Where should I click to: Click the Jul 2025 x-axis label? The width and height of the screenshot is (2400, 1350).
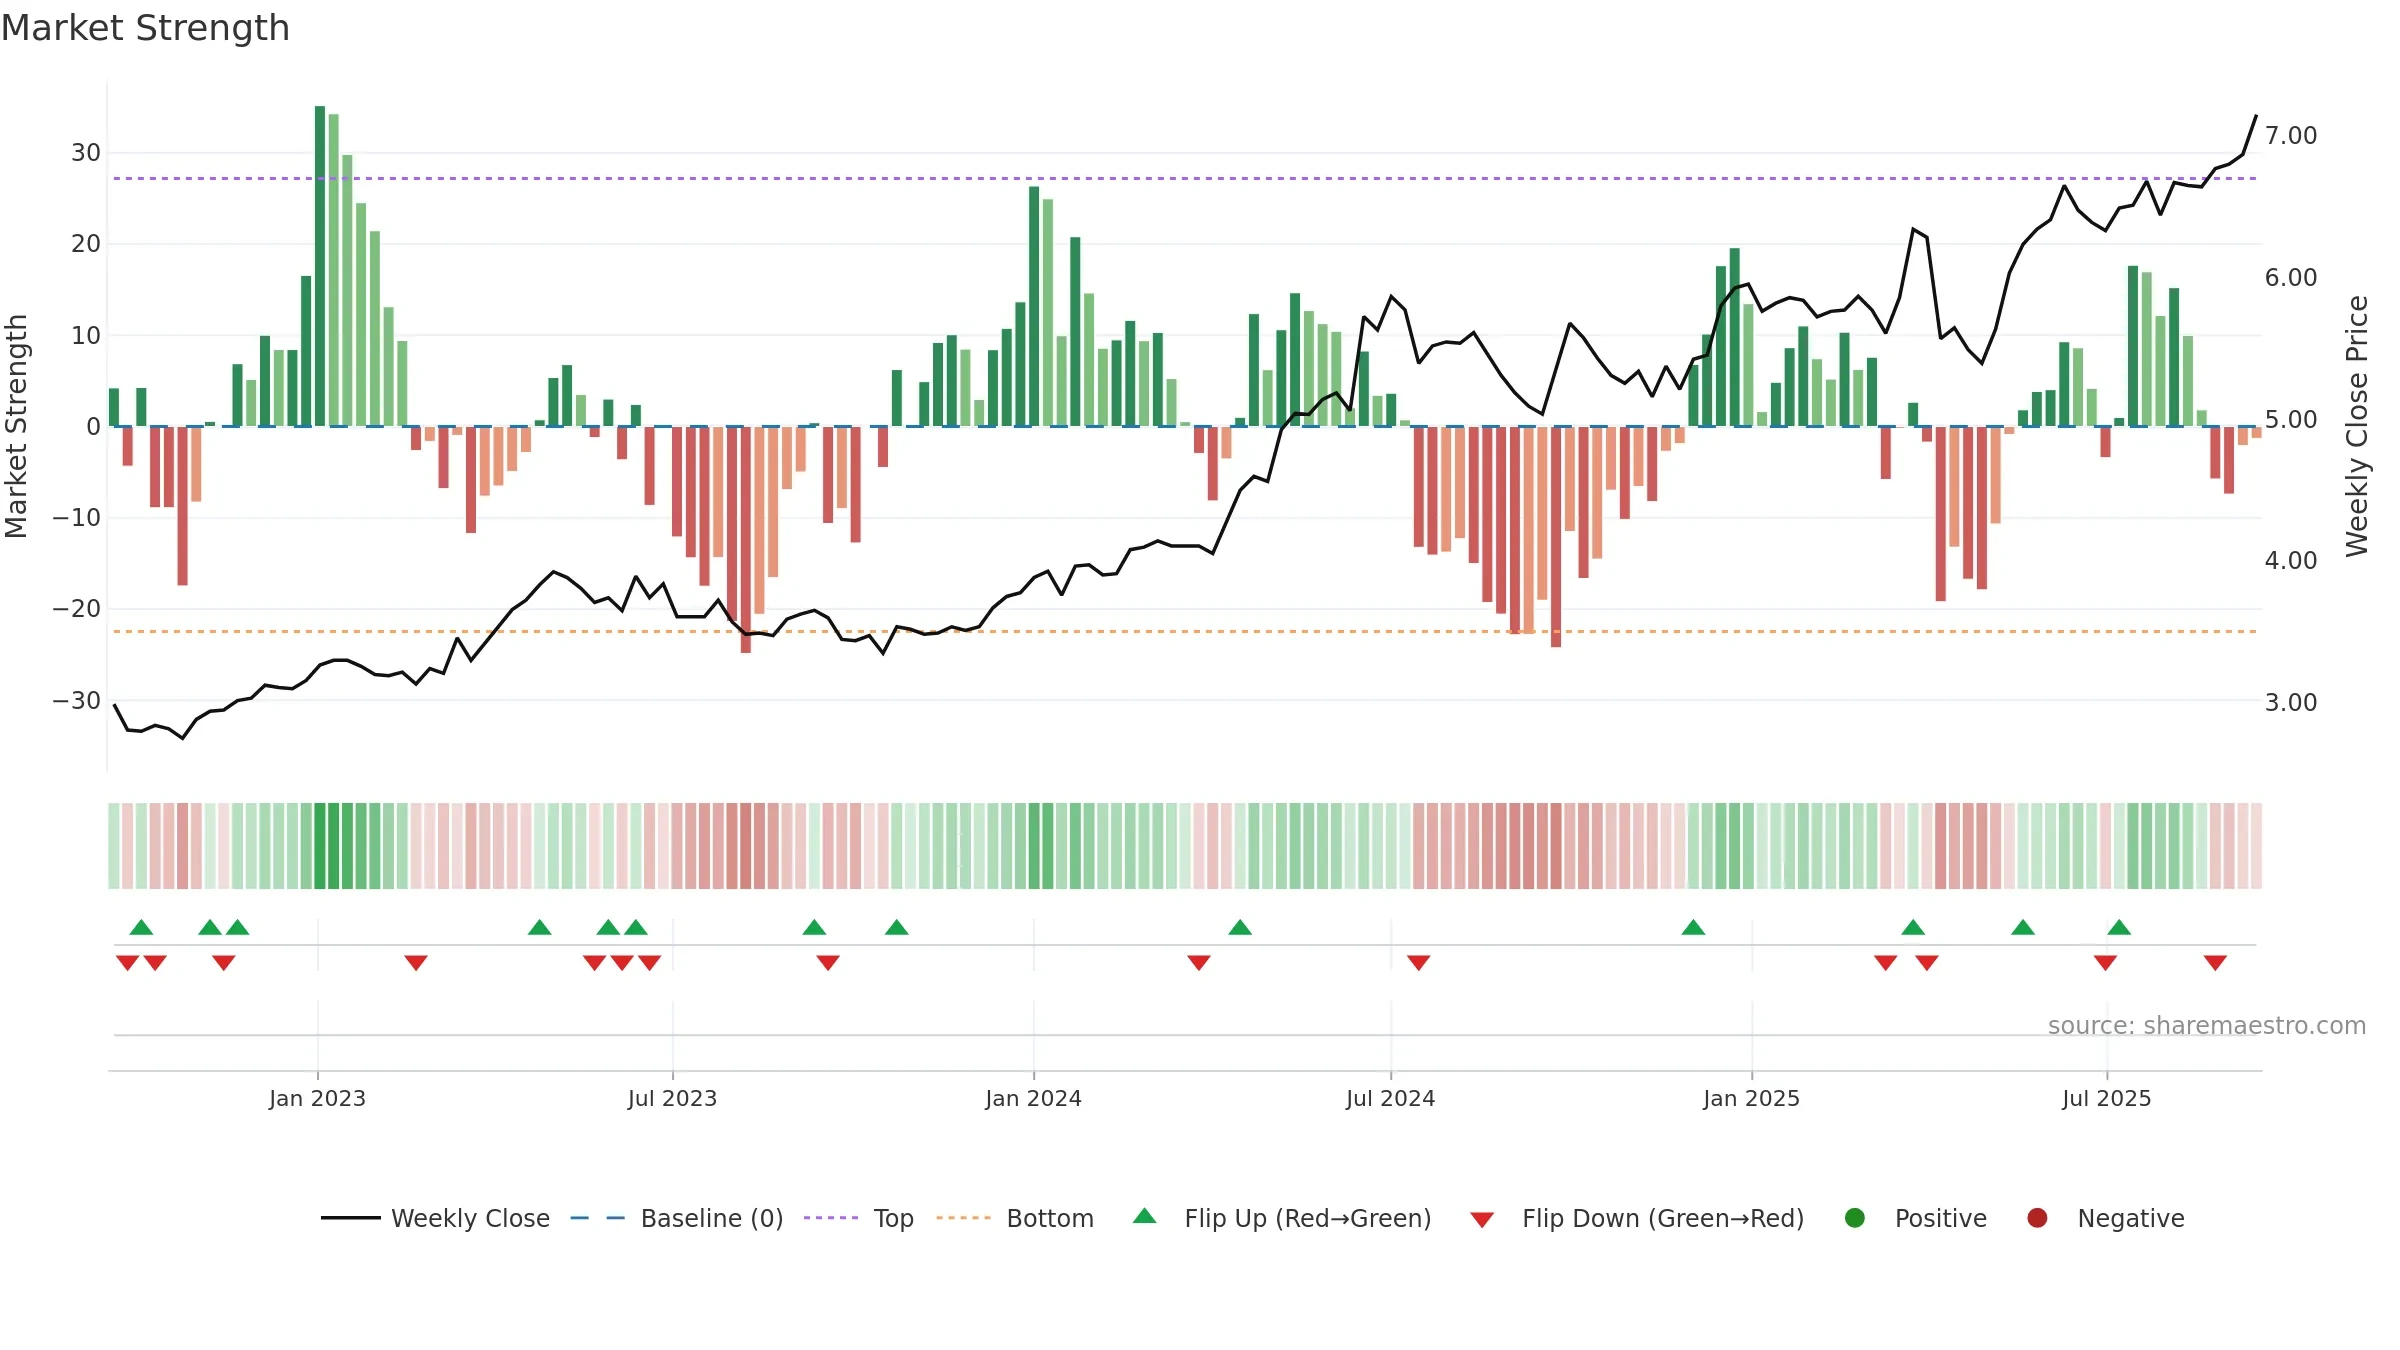click(x=2106, y=1099)
